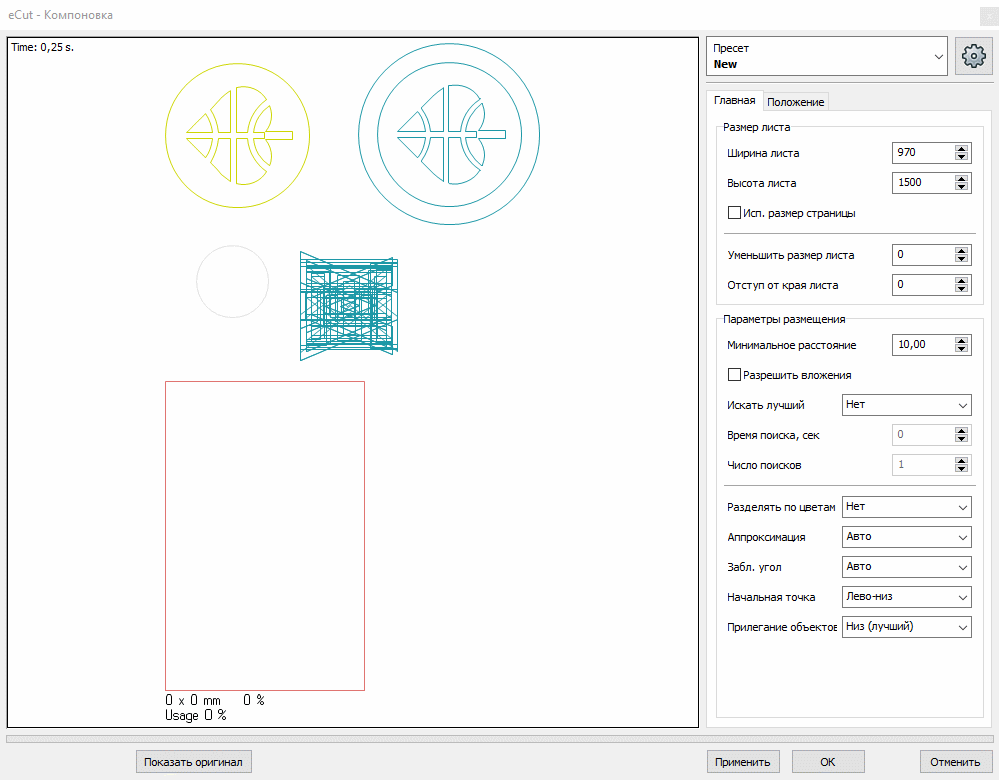The height and width of the screenshot is (780, 999).
Task: Increase Минимальное расстояние with up arrow
Action: click(x=961, y=341)
